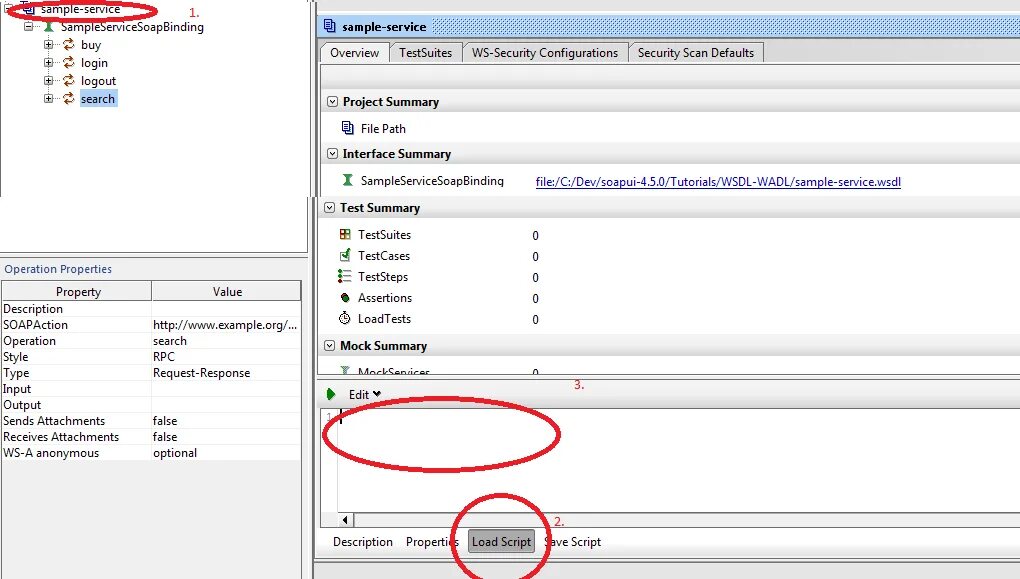The image size is (1020, 579).
Task: Click the Input property row
Action: click(151, 389)
